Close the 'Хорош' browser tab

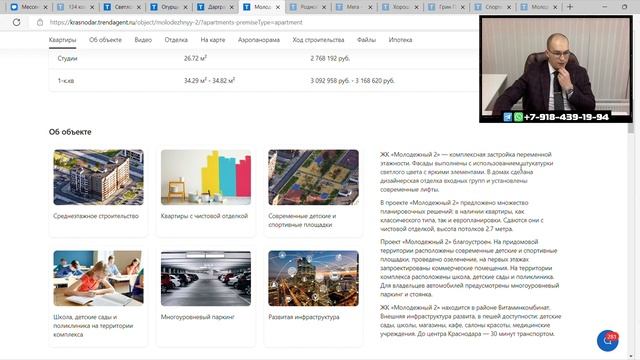point(417,7)
